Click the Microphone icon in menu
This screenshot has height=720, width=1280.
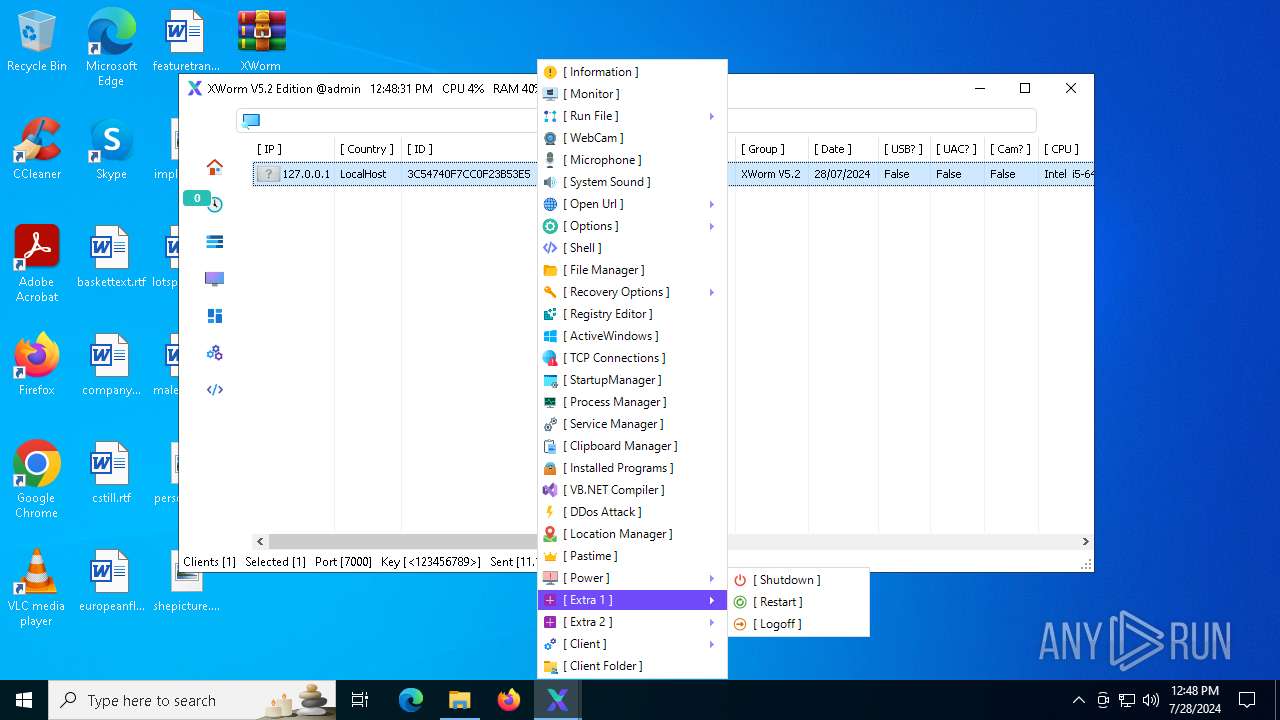click(x=550, y=160)
